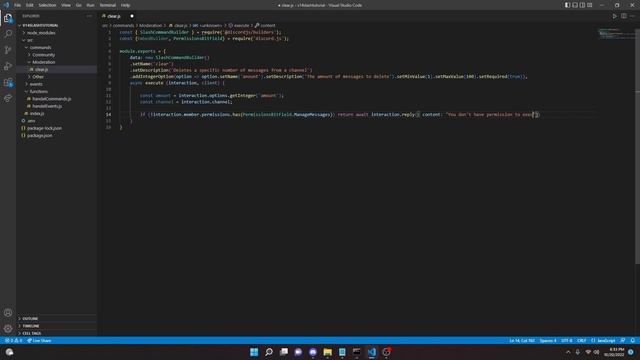Click the unsaved dot on the clear.js tab
Screen dimensions: 640x360
coord(132,16)
